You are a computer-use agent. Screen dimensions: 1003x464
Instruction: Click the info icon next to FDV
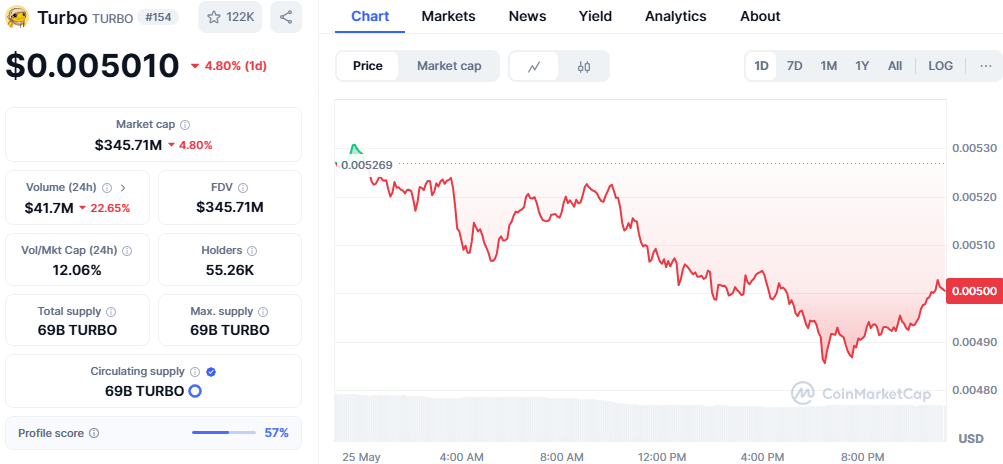pos(243,188)
